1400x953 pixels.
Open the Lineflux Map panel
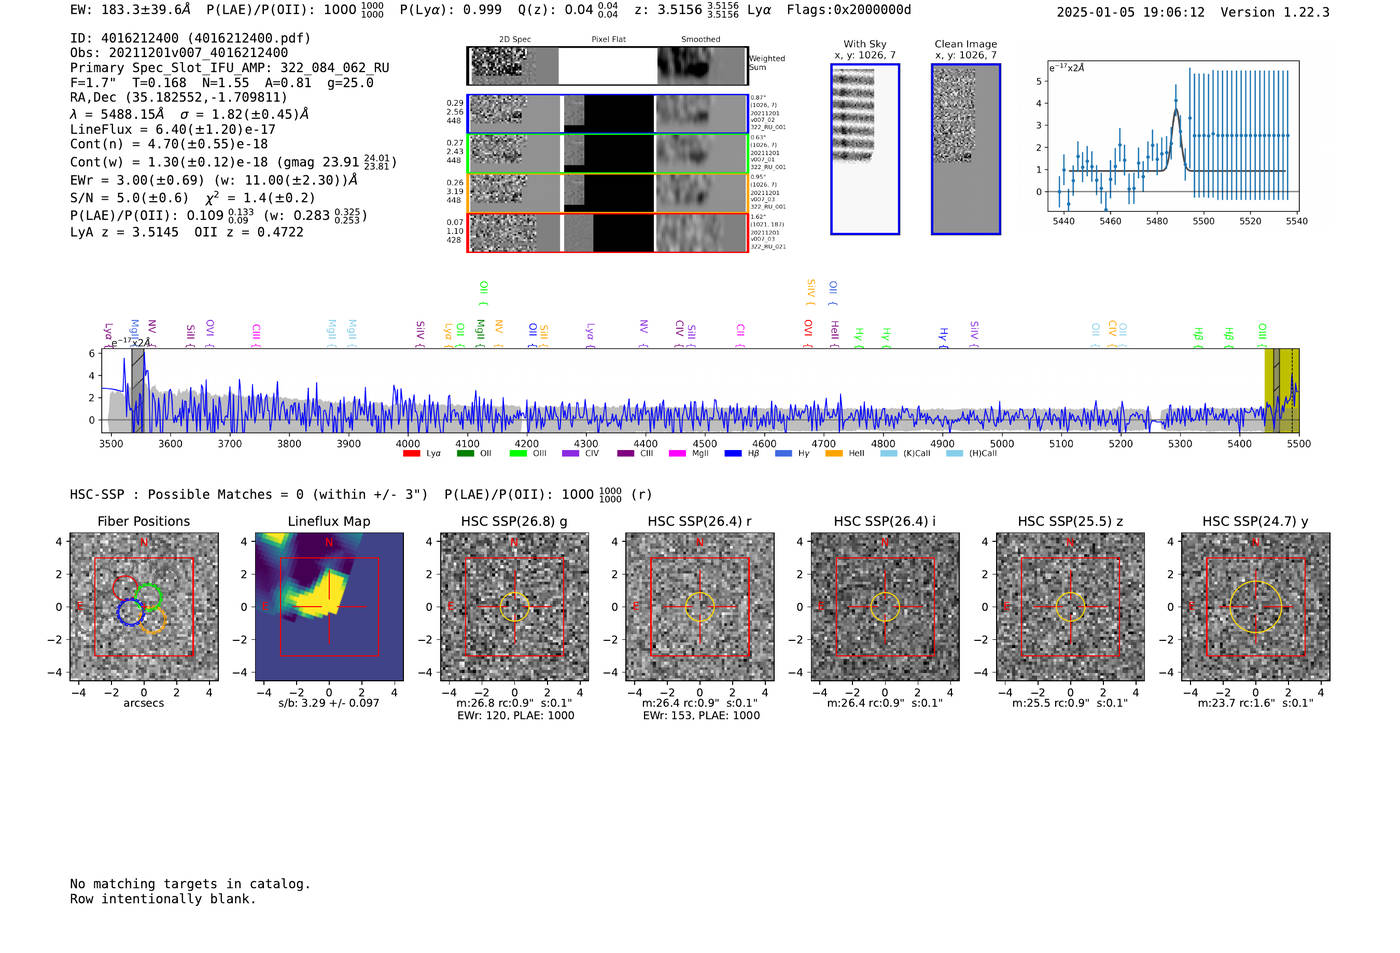click(329, 607)
